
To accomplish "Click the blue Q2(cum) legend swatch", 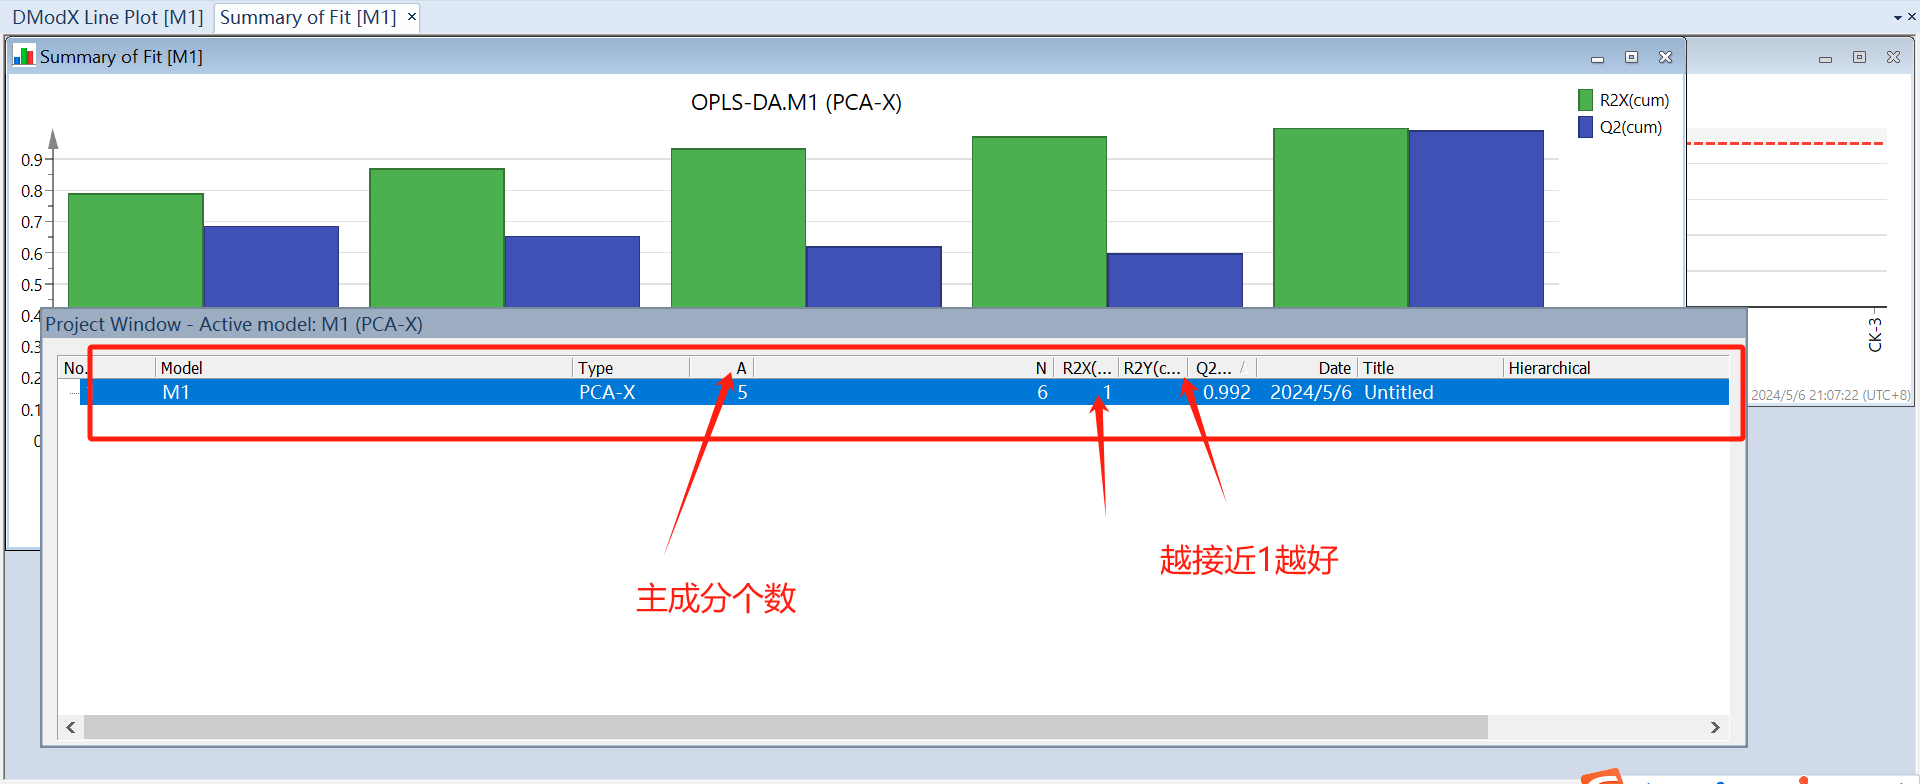I will (1585, 127).
